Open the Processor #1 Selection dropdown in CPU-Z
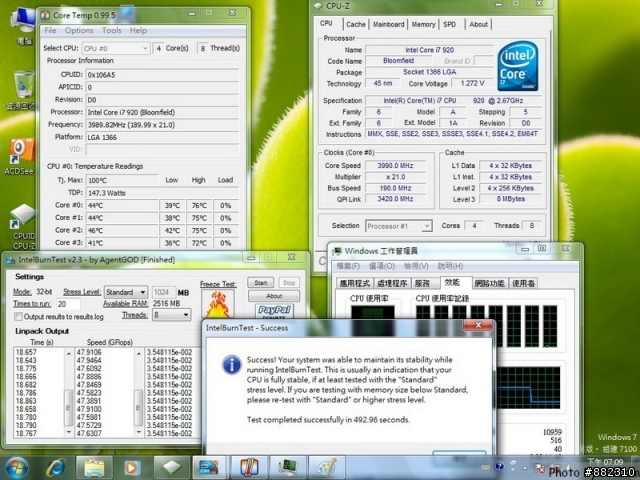This screenshot has width=640, height=480. coord(398,226)
